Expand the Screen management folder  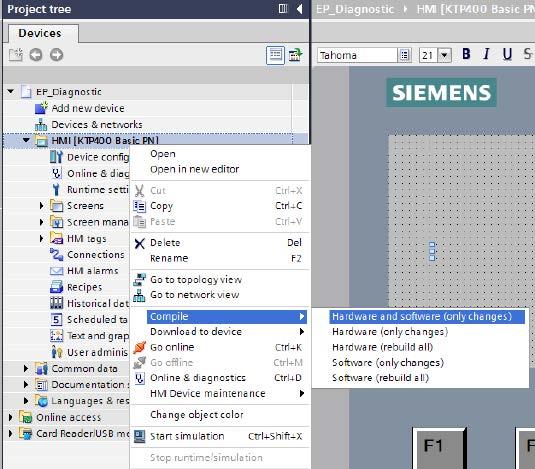41,222
